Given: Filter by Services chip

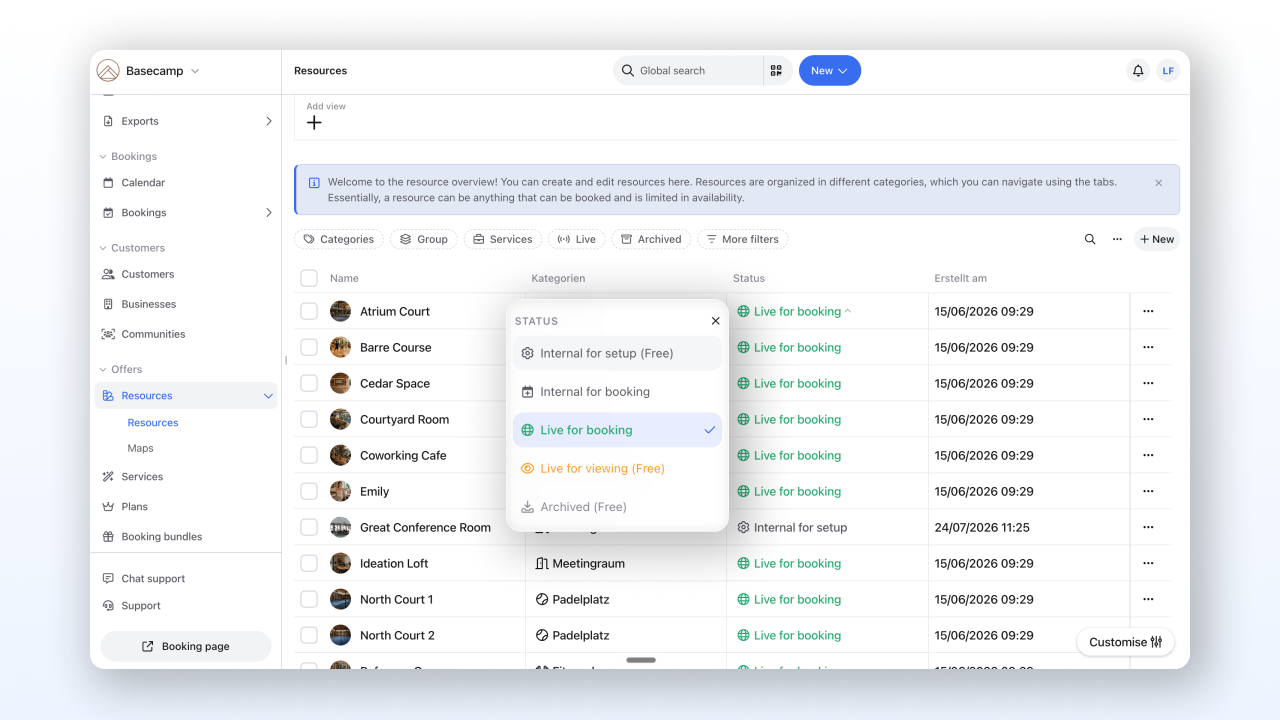Looking at the screenshot, I should tap(503, 240).
